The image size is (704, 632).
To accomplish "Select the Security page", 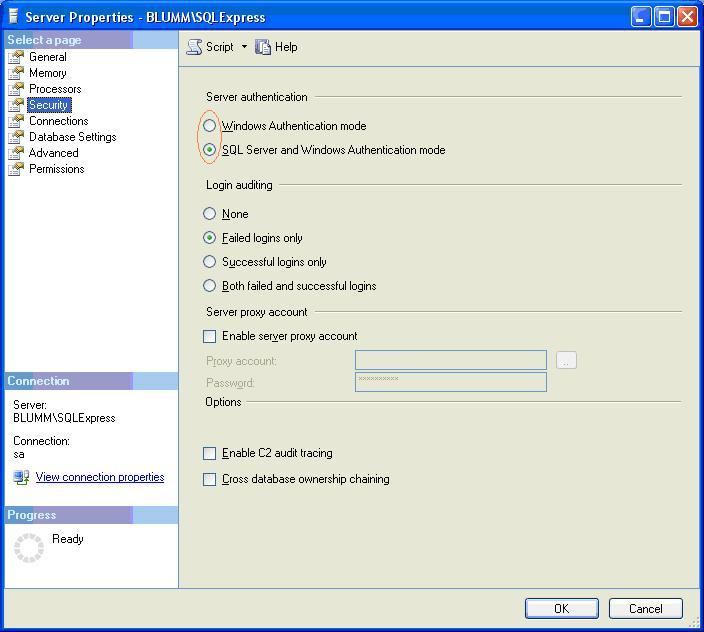I will 48,105.
